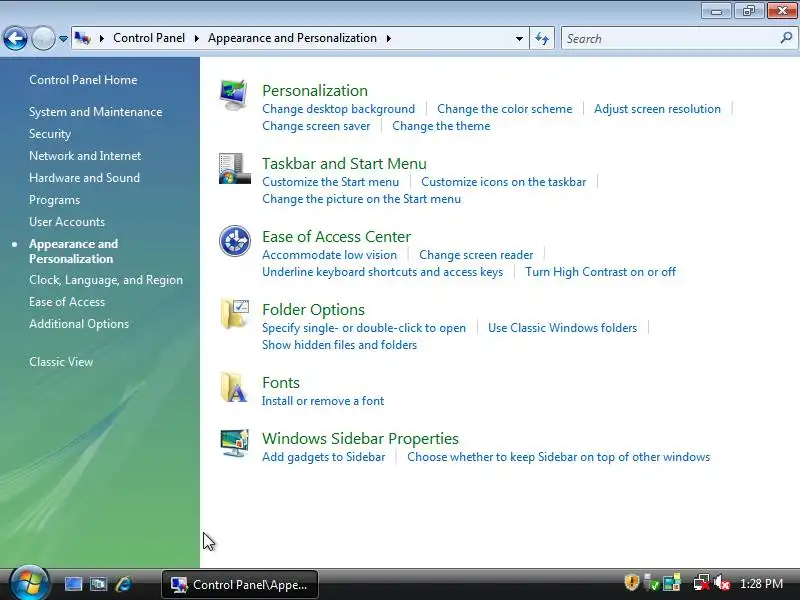Viewport: 800px width, 600px height.
Task: Open Taskbar and Start Menu heading
Action: tap(344, 163)
